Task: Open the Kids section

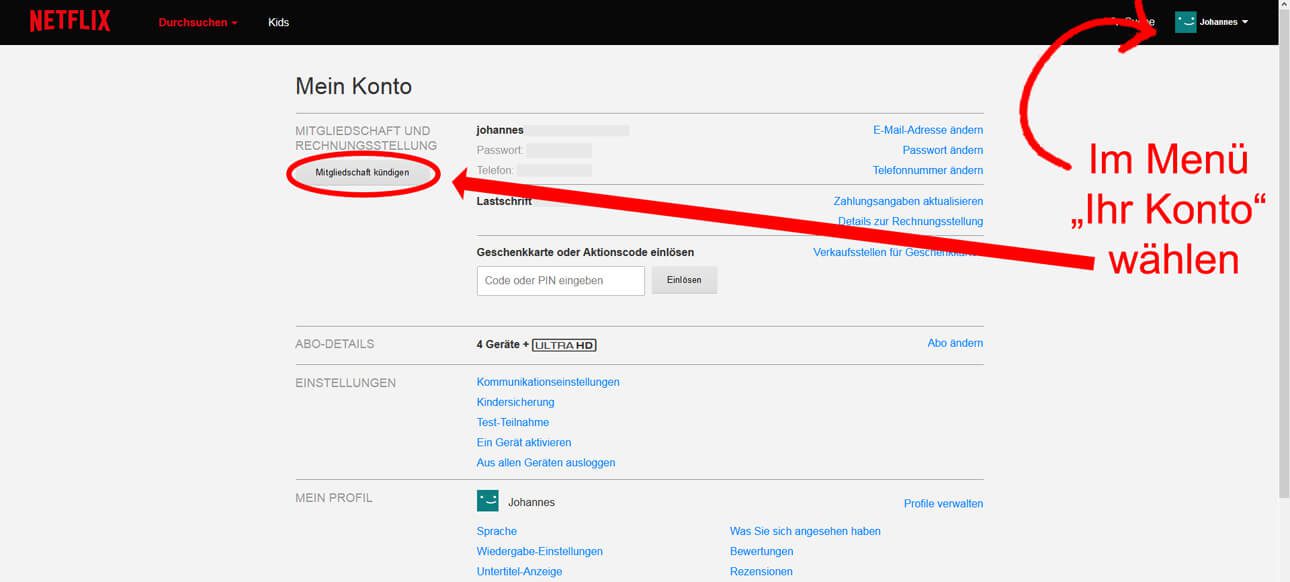Action: coord(278,22)
